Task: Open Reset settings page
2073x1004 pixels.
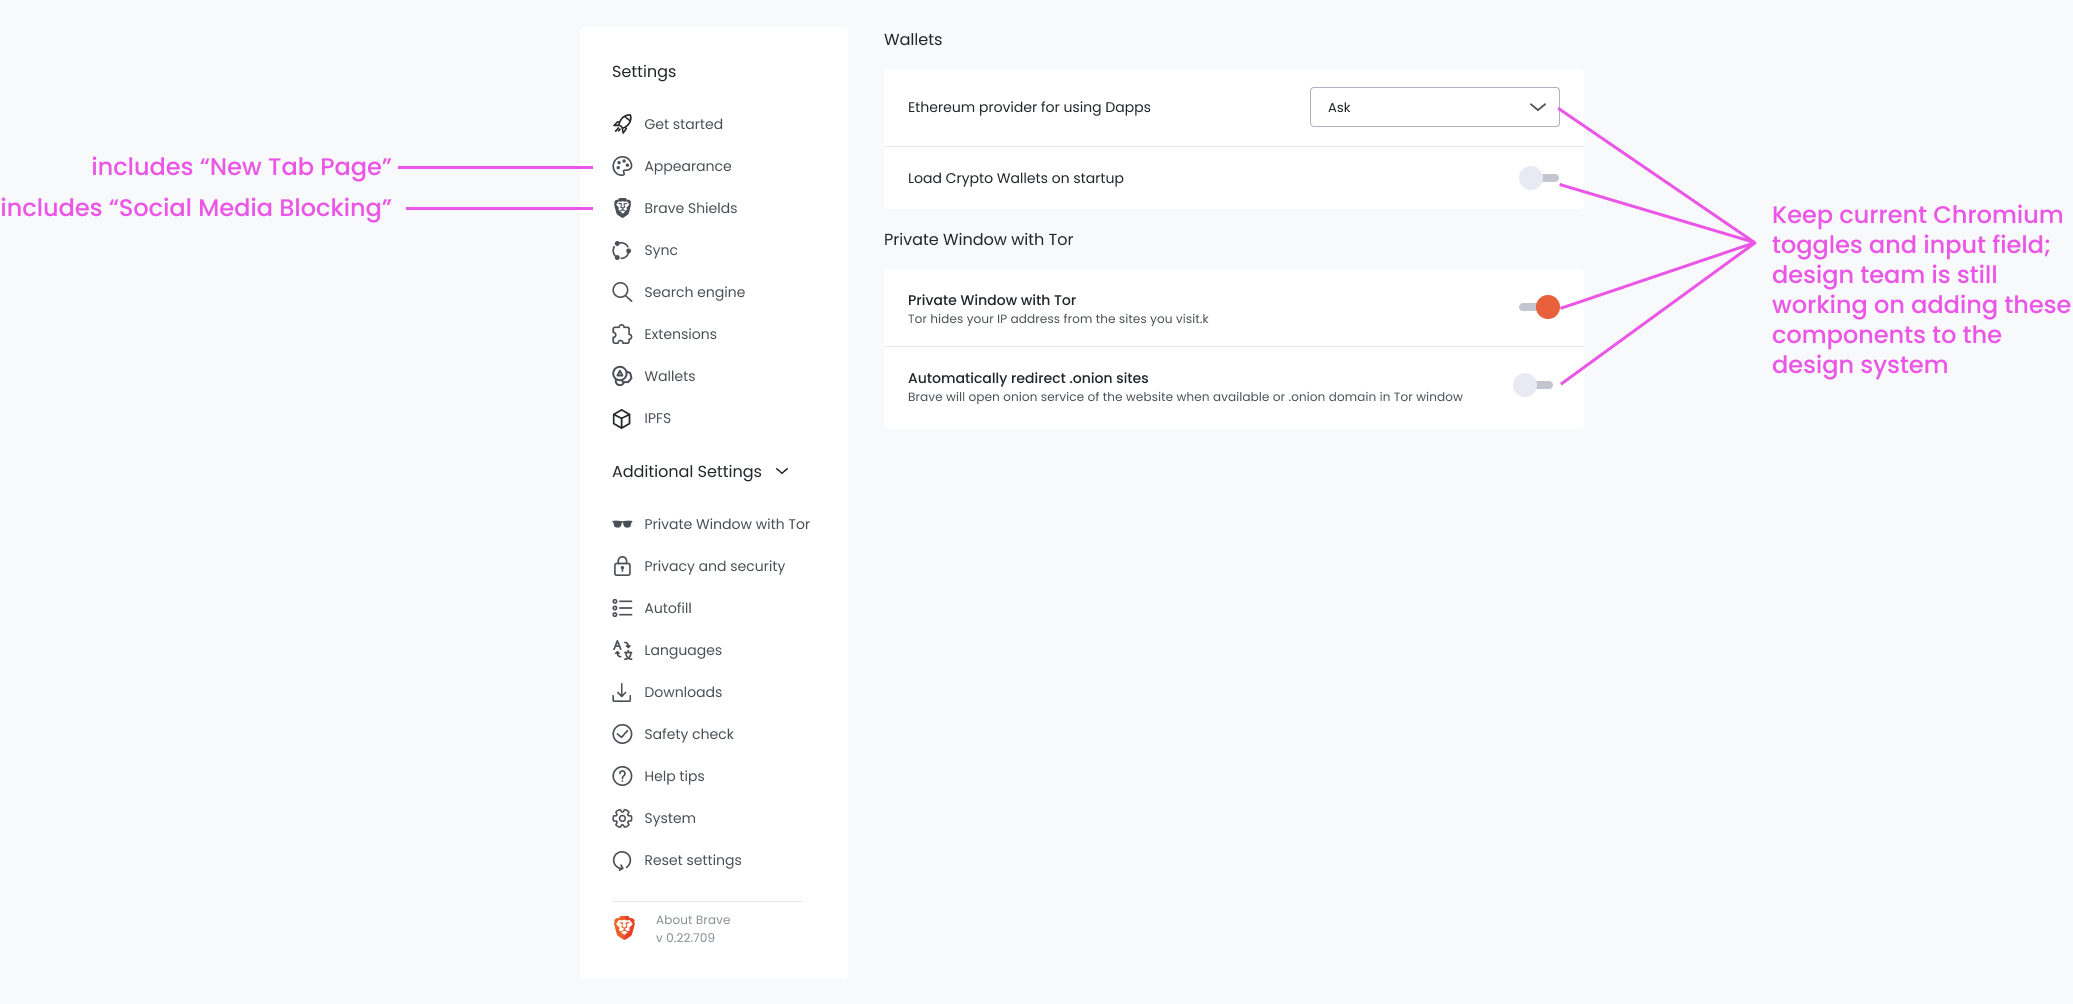Action: pos(692,860)
